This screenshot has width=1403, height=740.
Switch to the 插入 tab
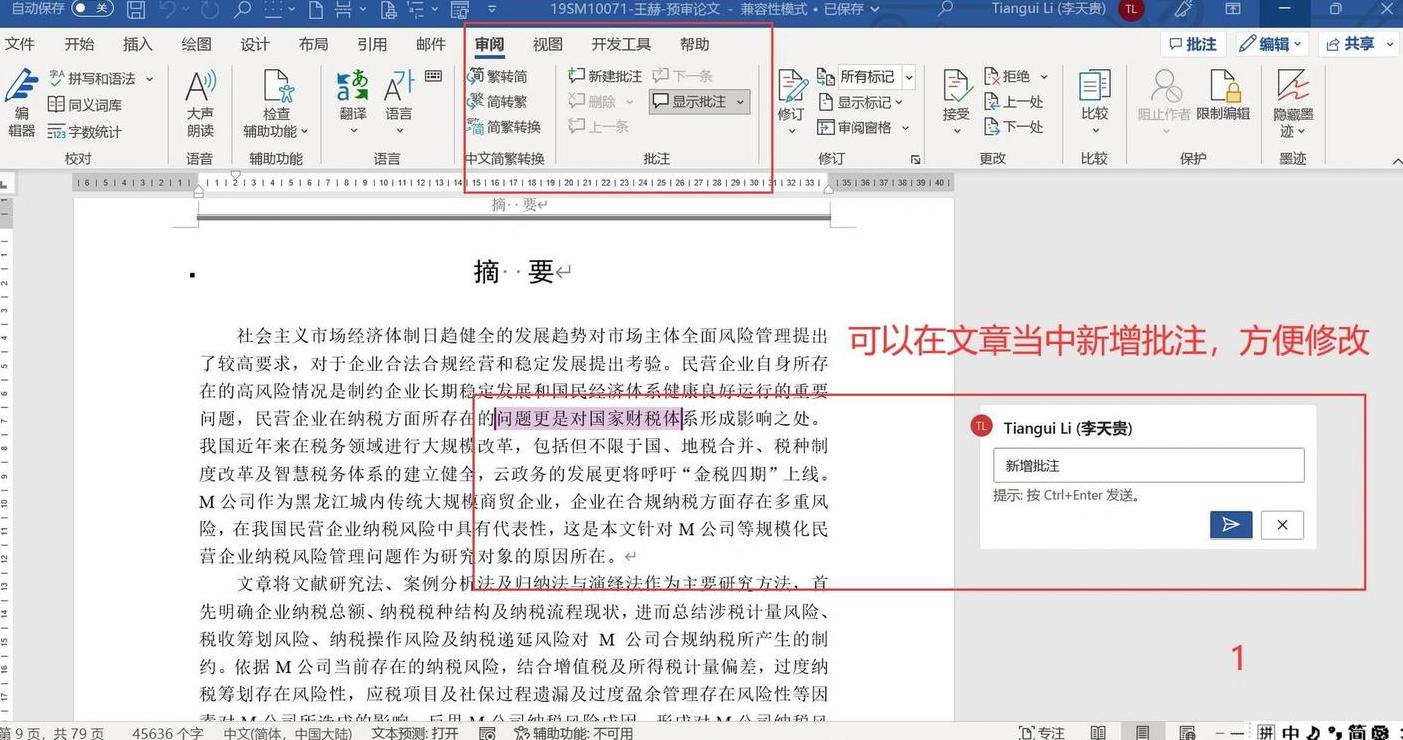point(138,44)
